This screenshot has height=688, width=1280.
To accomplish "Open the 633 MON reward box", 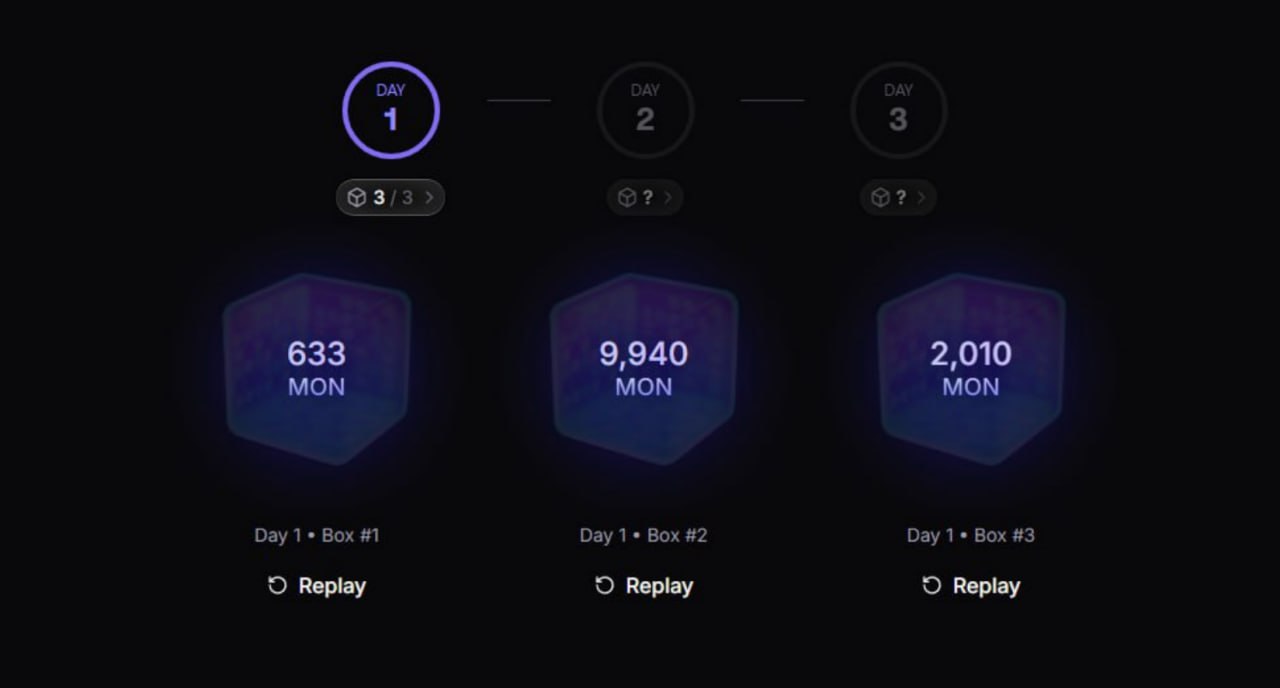I will tap(317, 368).
